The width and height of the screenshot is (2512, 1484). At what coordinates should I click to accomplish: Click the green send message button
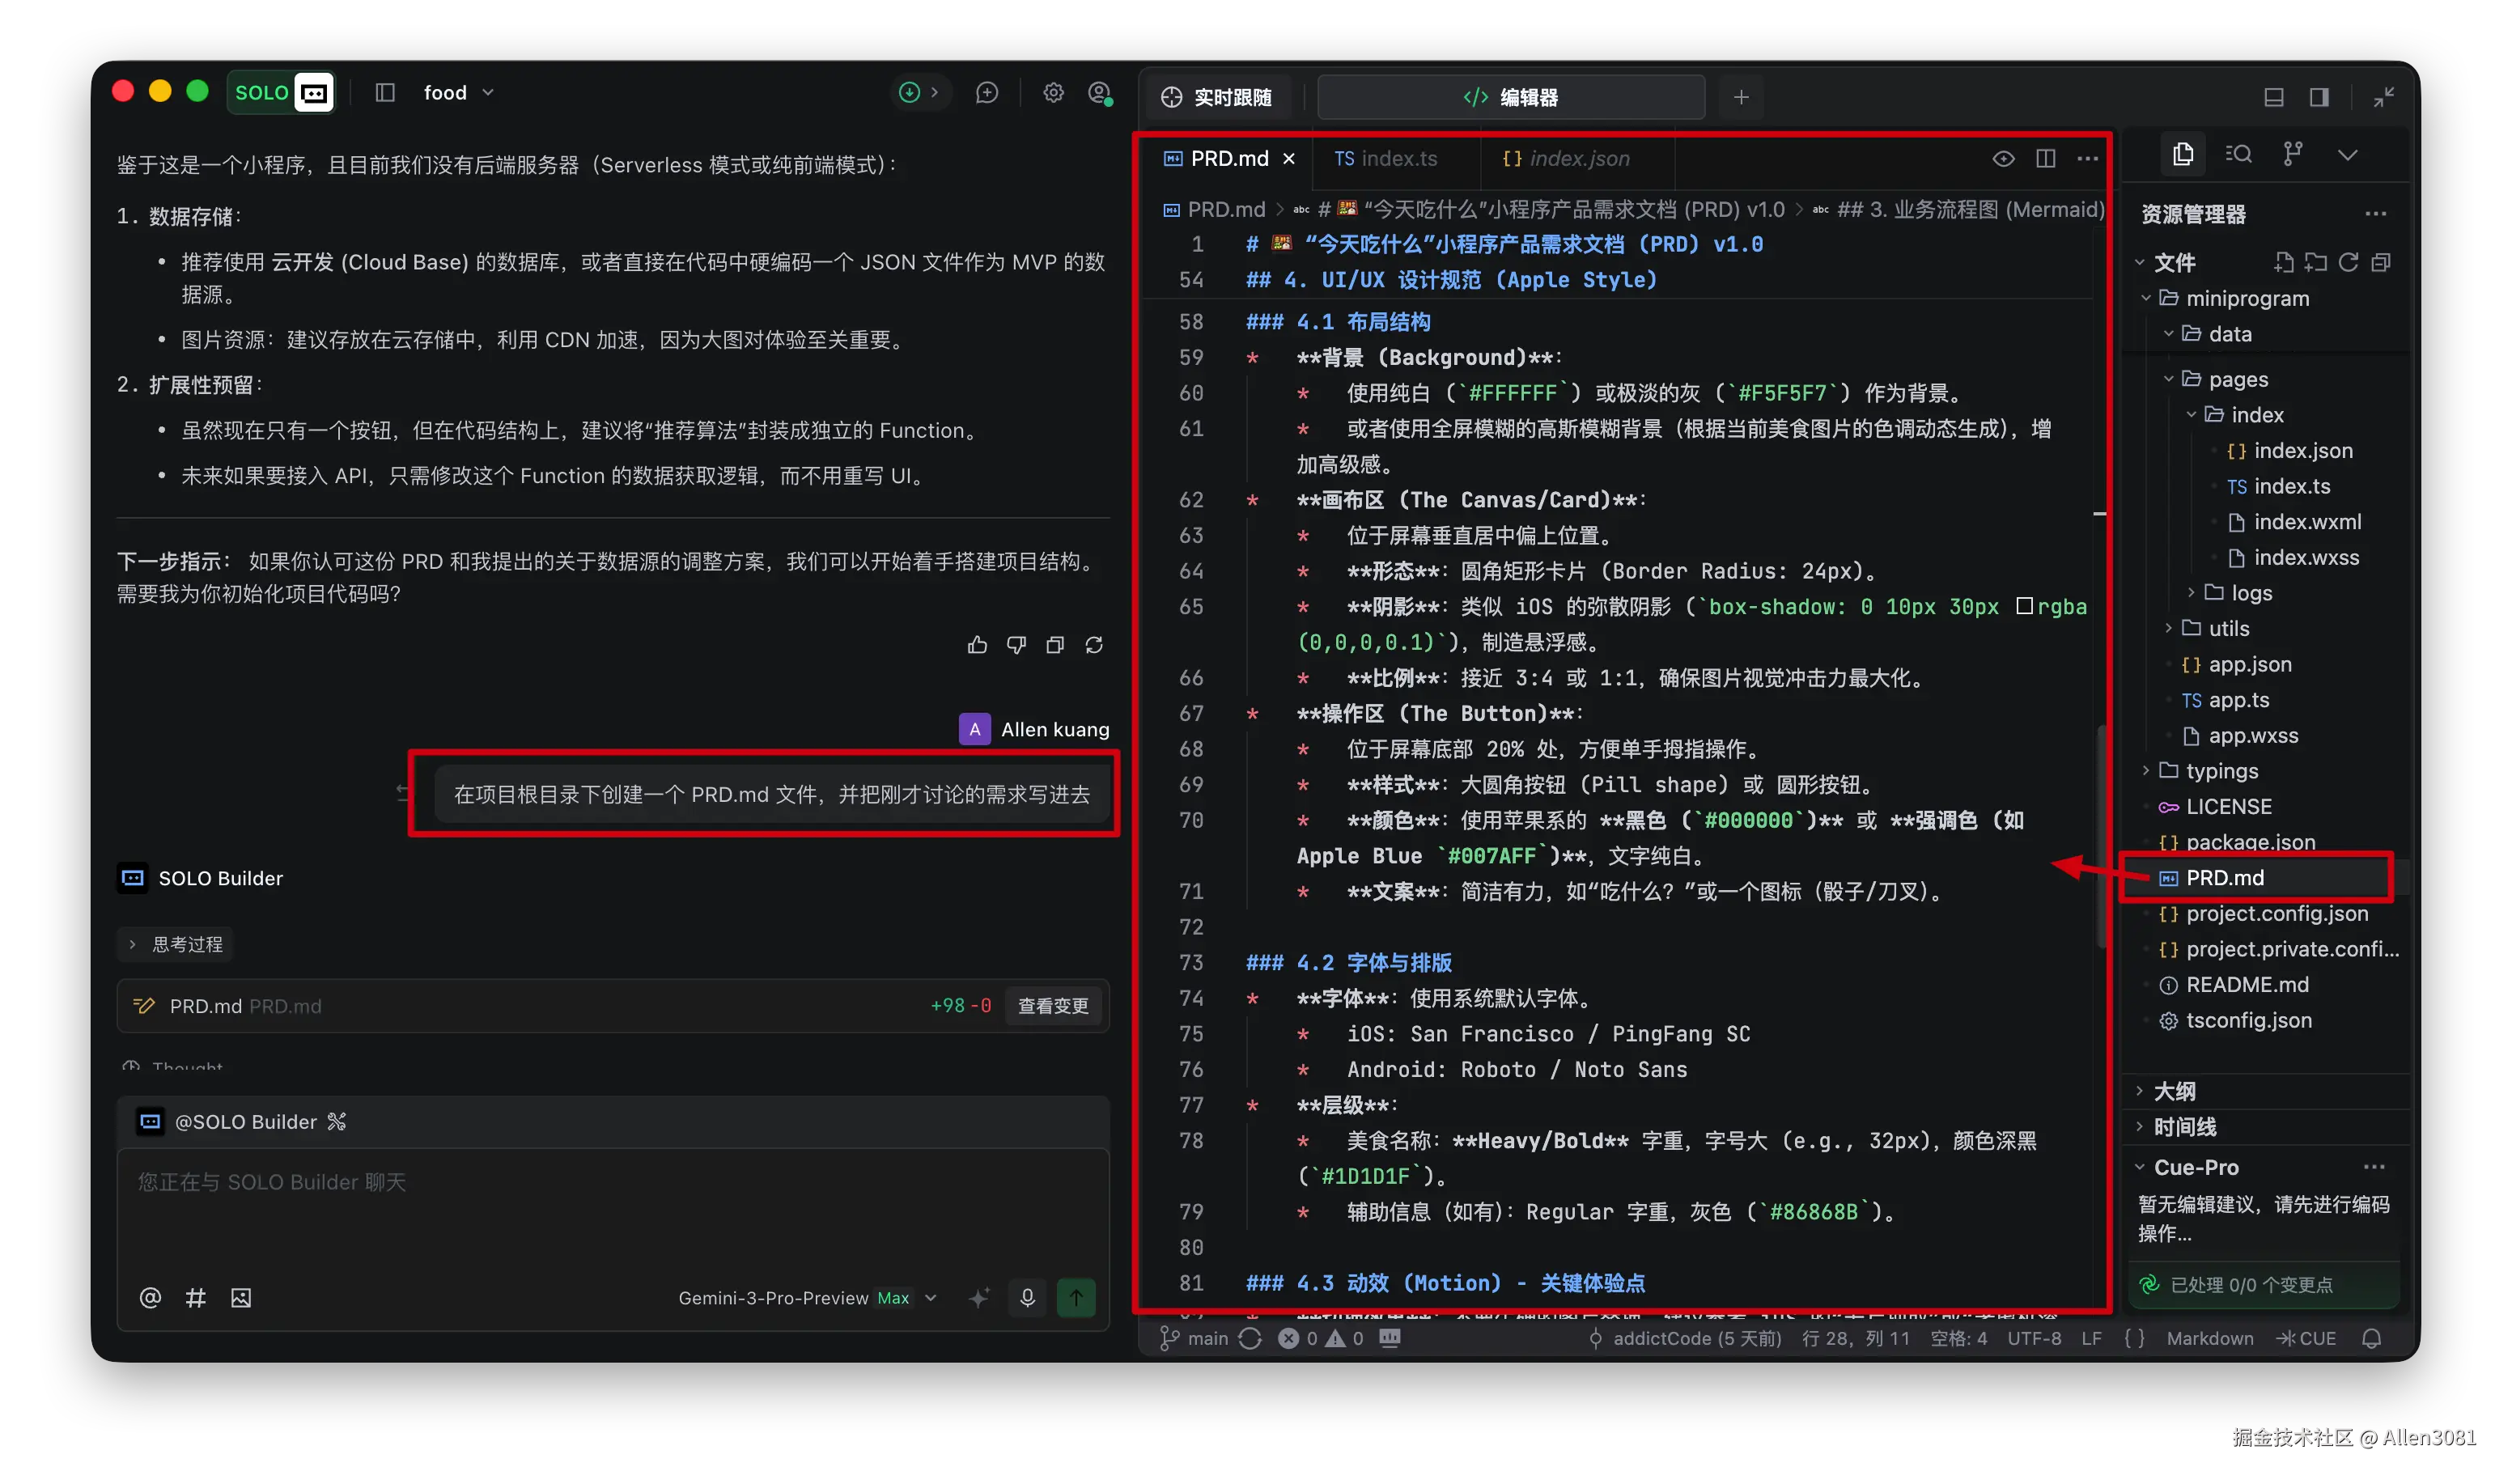(x=1076, y=1297)
